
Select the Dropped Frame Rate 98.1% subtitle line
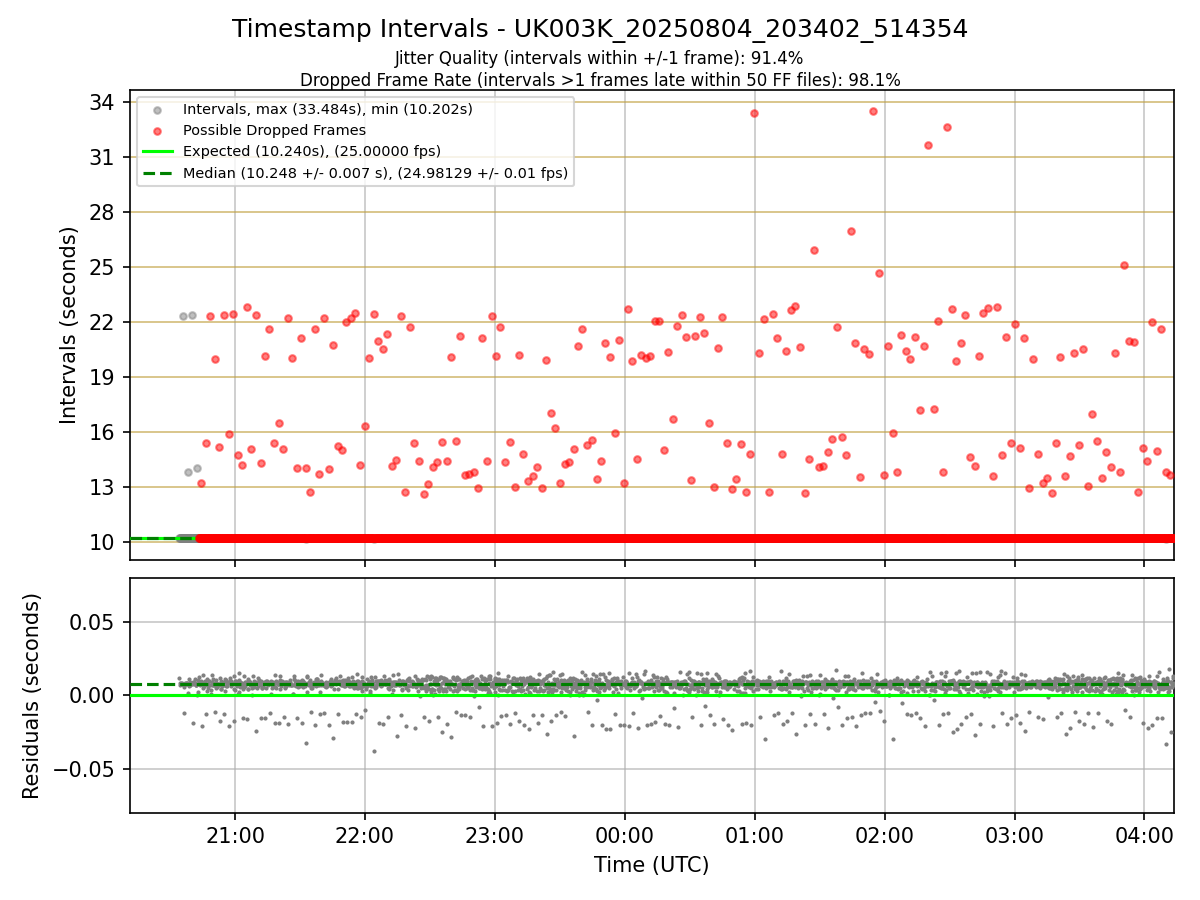(600, 80)
